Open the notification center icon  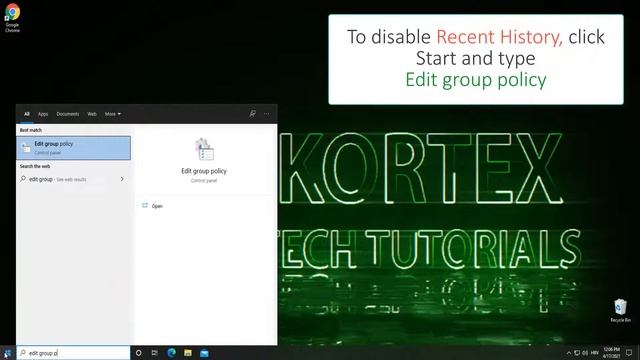pos(629,353)
